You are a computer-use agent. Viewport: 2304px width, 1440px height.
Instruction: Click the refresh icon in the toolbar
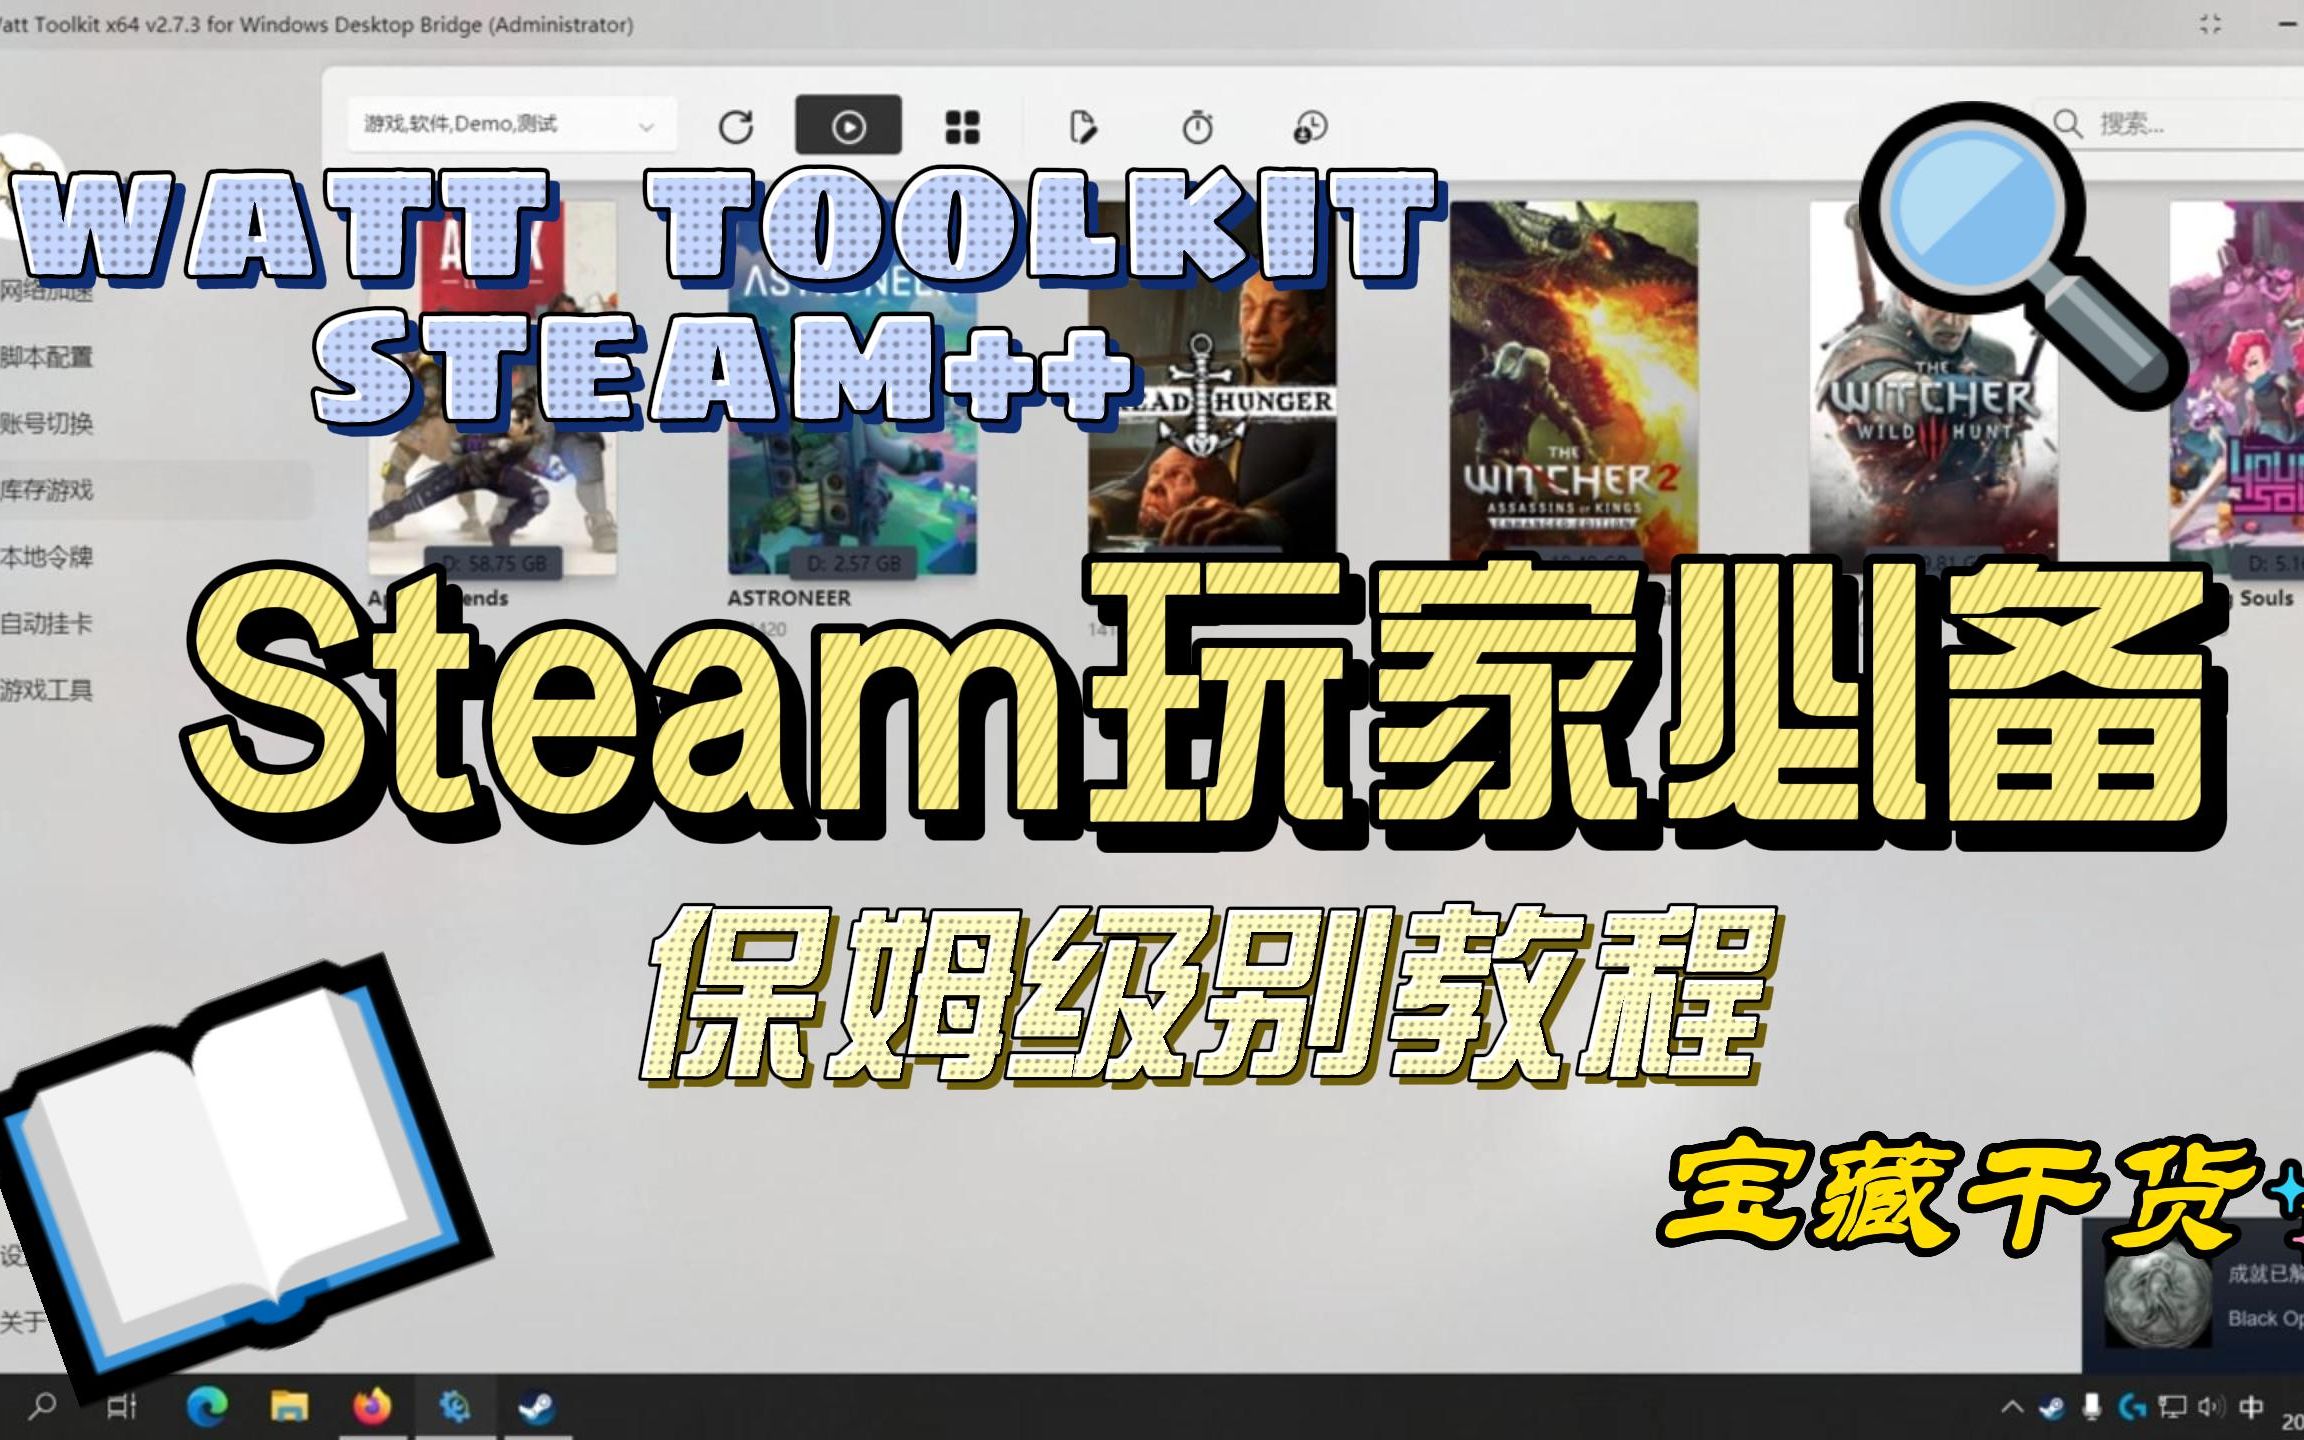click(x=736, y=127)
